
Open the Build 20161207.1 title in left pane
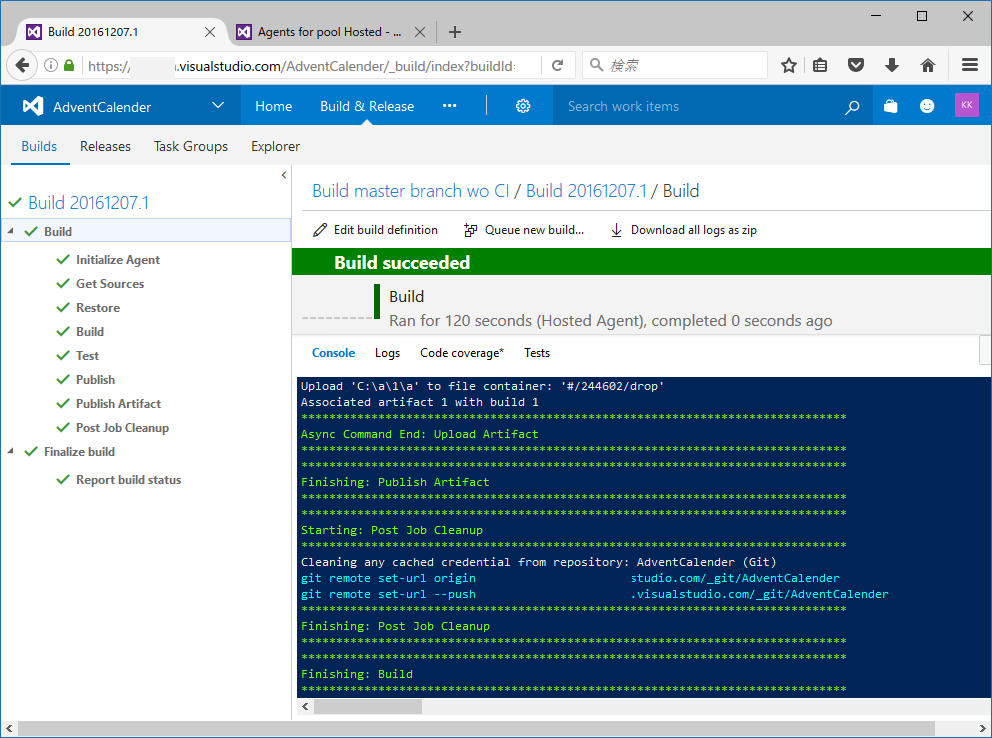pos(89,203)
